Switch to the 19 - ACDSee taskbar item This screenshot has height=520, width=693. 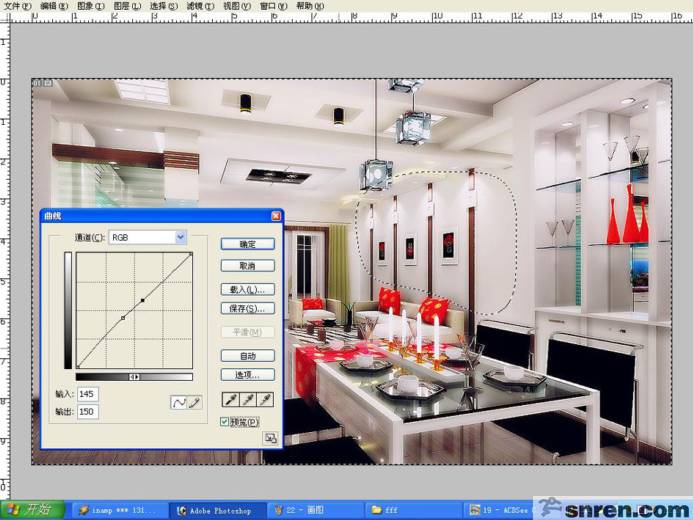pos(499,510)
